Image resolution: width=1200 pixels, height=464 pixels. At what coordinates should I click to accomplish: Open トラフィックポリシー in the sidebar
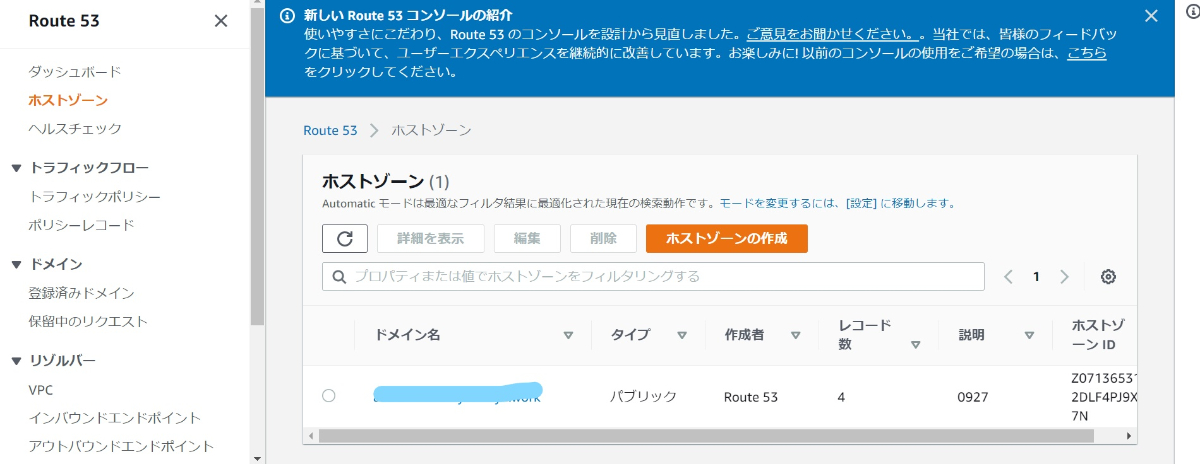(95, 197)
